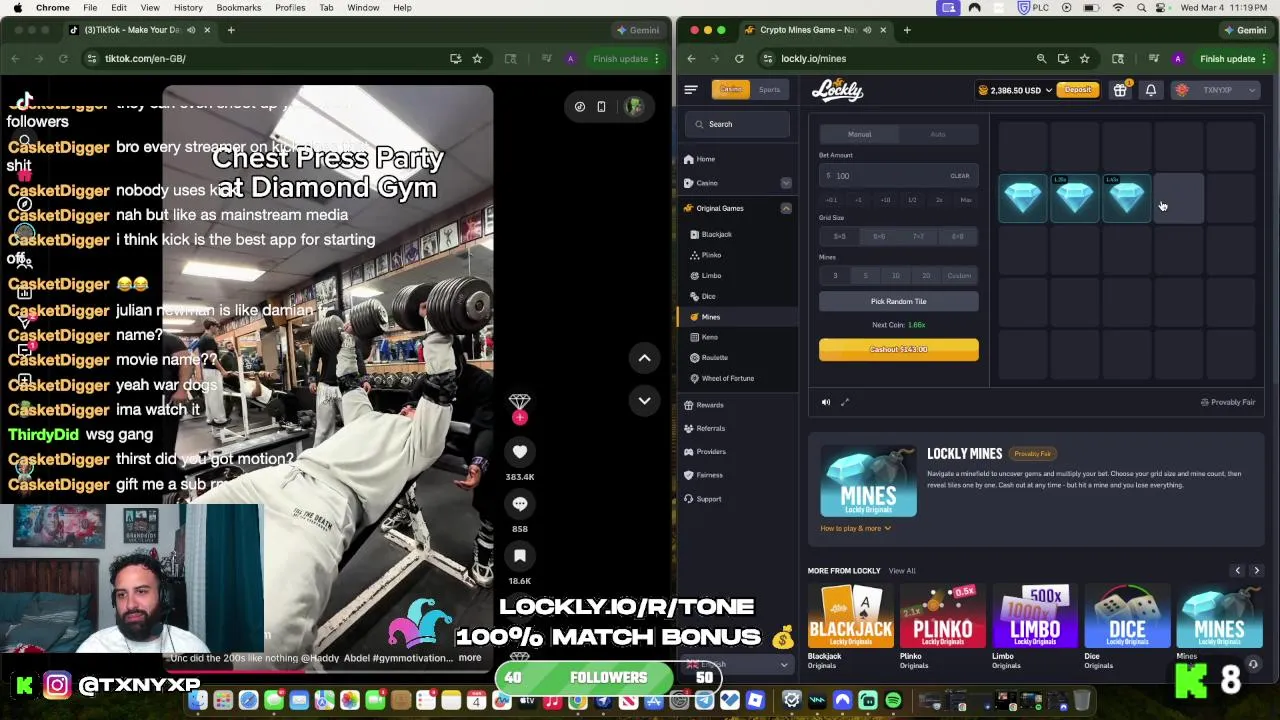1280x720 pixels.
Task: Open the language dropdown at the bottom of the sidebar
Action: click(x=738, y=664)
